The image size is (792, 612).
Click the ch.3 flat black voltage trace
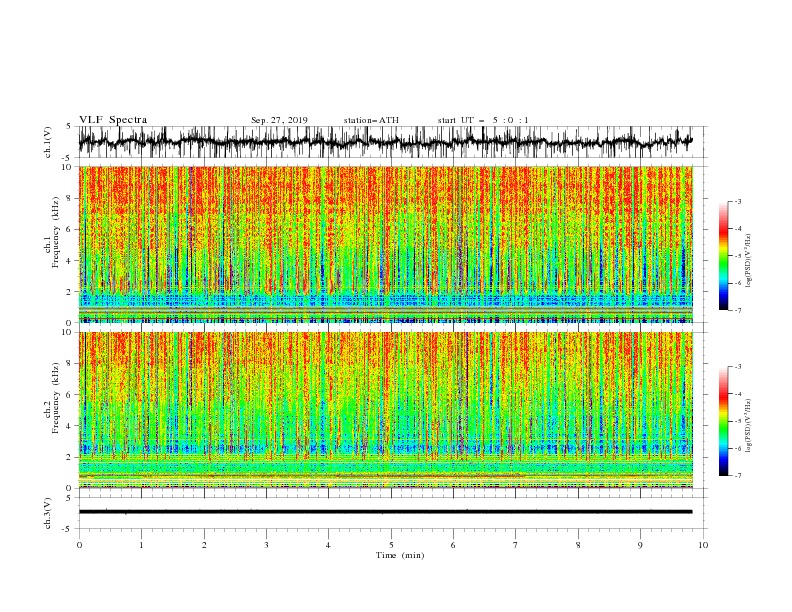pos(386,512)
